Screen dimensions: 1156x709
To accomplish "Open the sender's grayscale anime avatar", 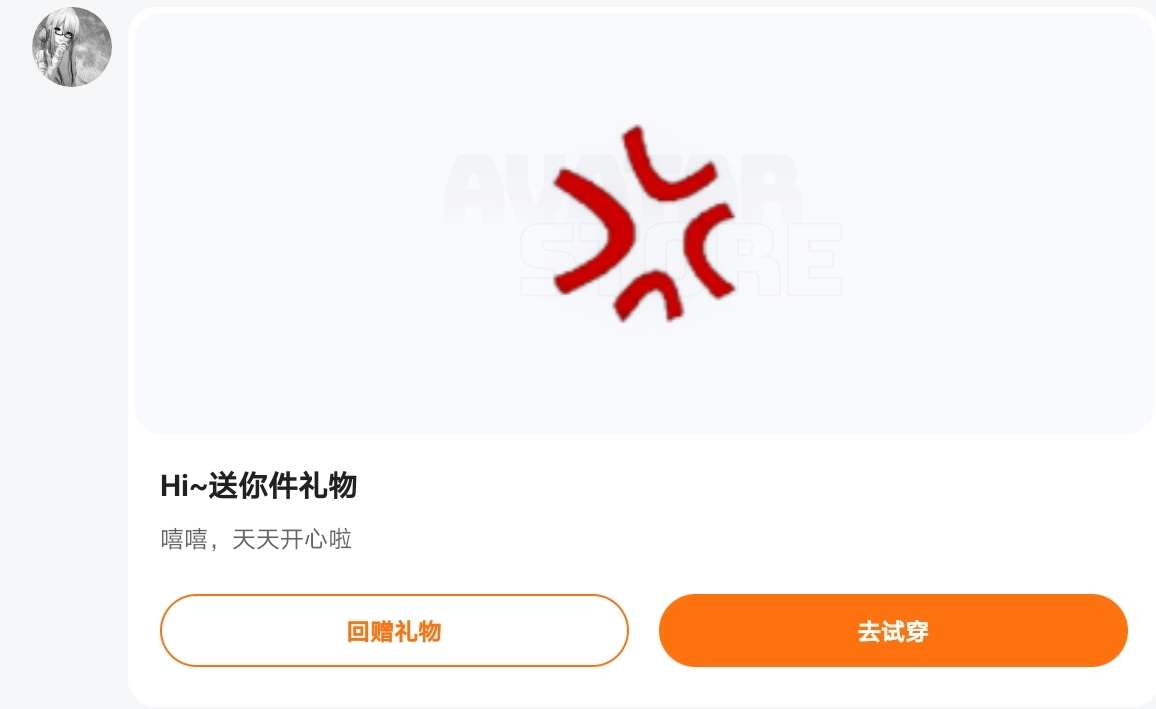I will (72, 46).
